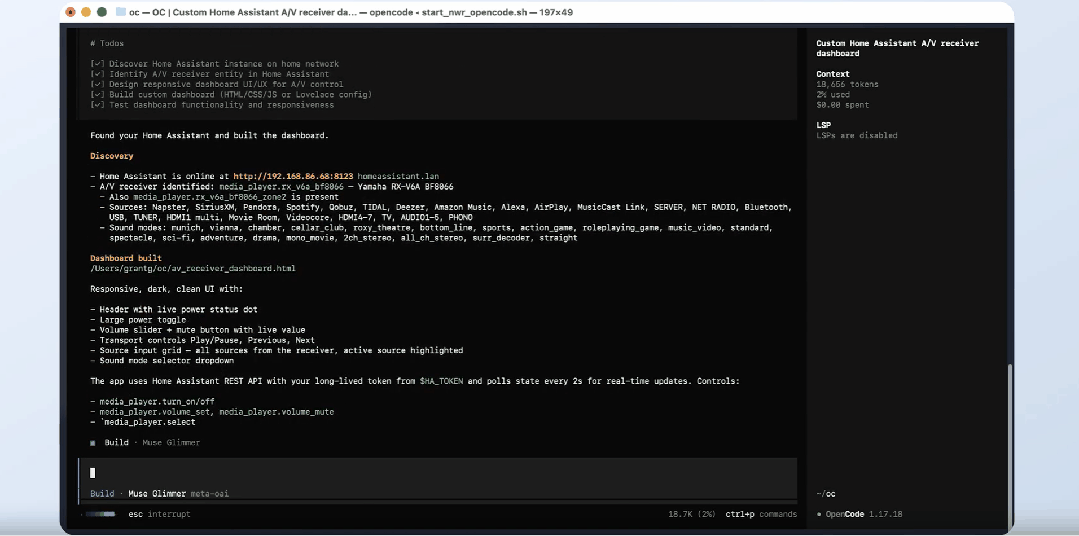
Task: Click the '18.7K (2%)' token usage indicator
Action: click(x=692, y=514)
